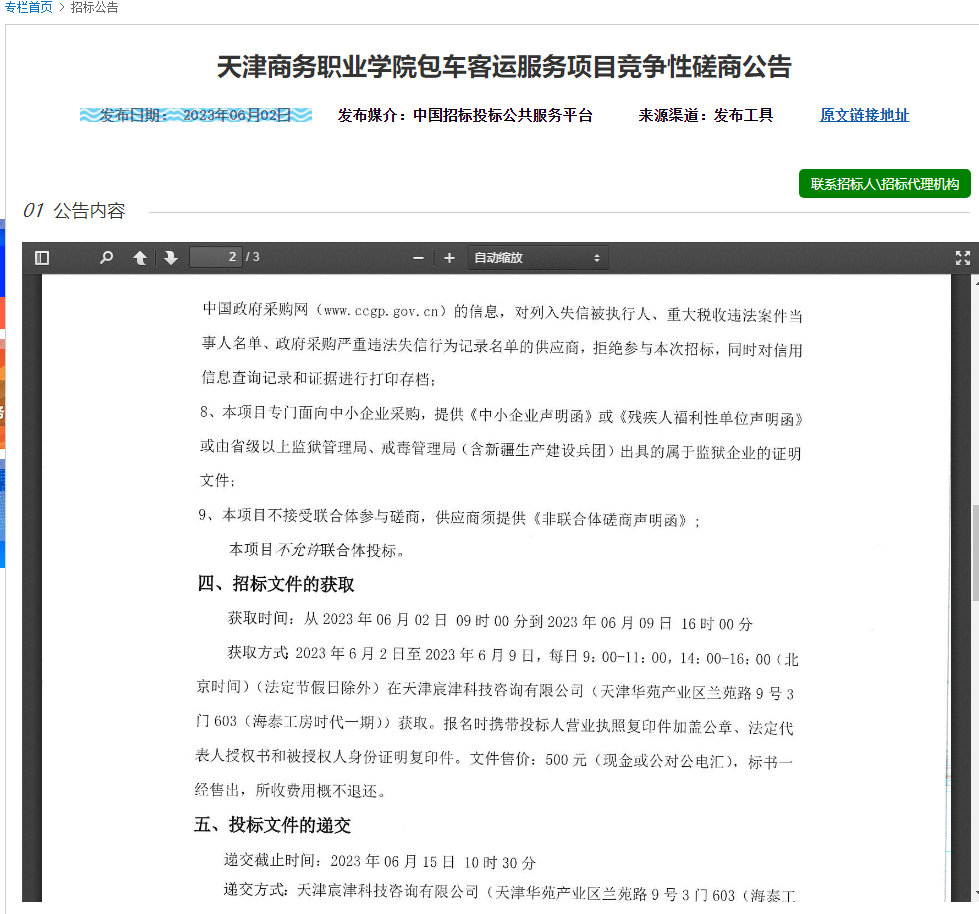Click 招标公告 in the breadcrumb
Screen dimensions: 979x914
pos(94,7)
